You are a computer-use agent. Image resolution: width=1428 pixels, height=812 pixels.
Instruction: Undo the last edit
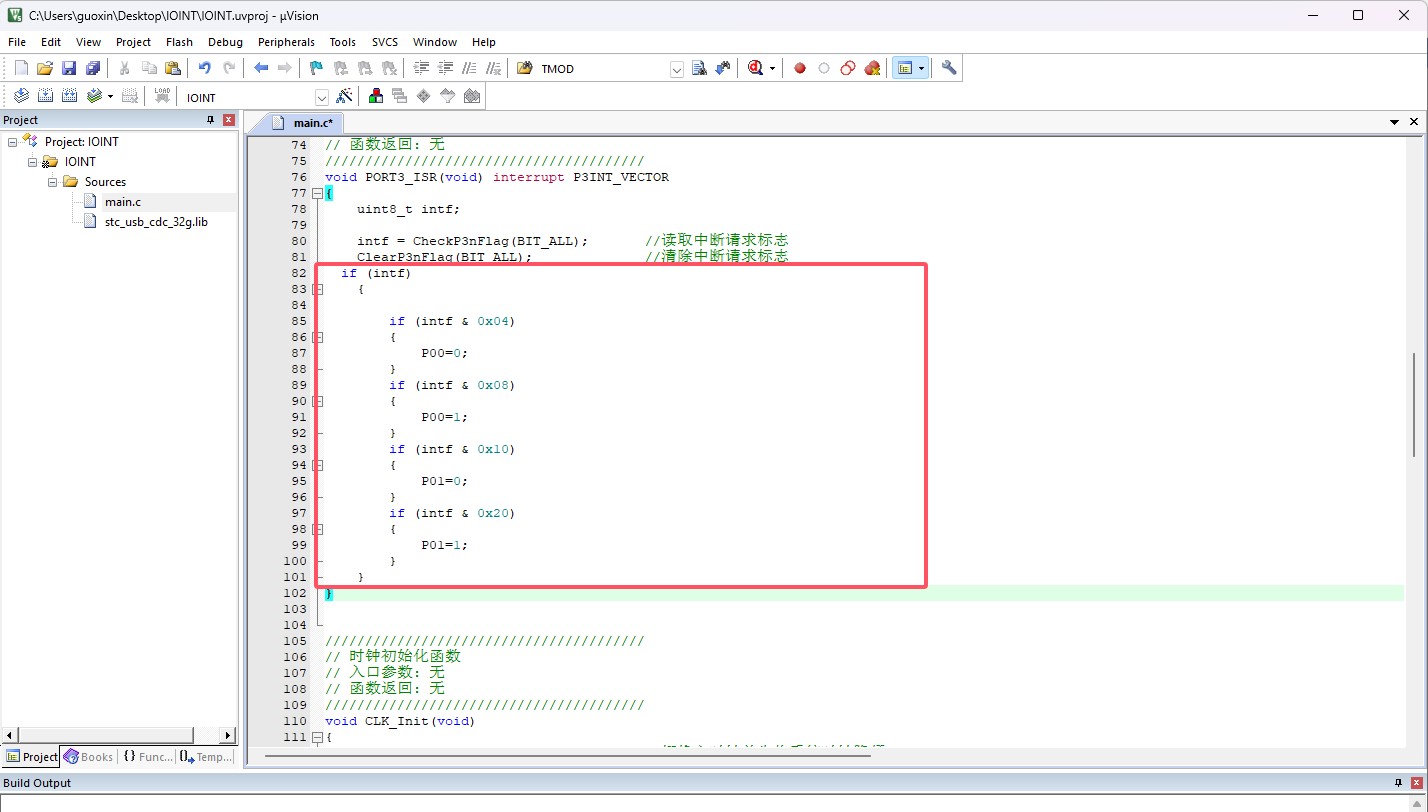click(205, 68)
